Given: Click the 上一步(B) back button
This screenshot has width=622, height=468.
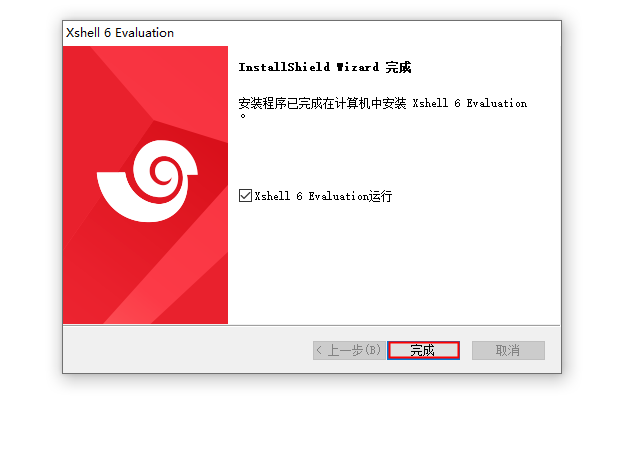Looking at the screenshot, I should tap(349, 350).
